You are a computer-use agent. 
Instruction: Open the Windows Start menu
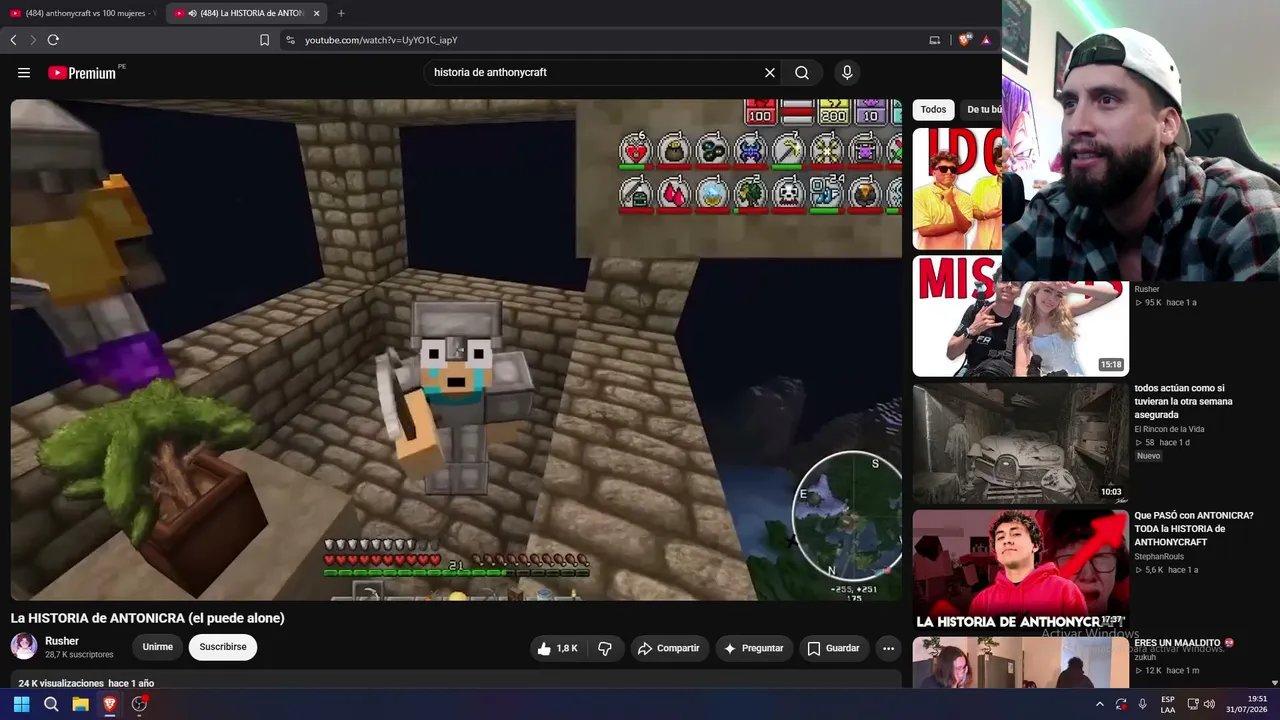[20, 704]
